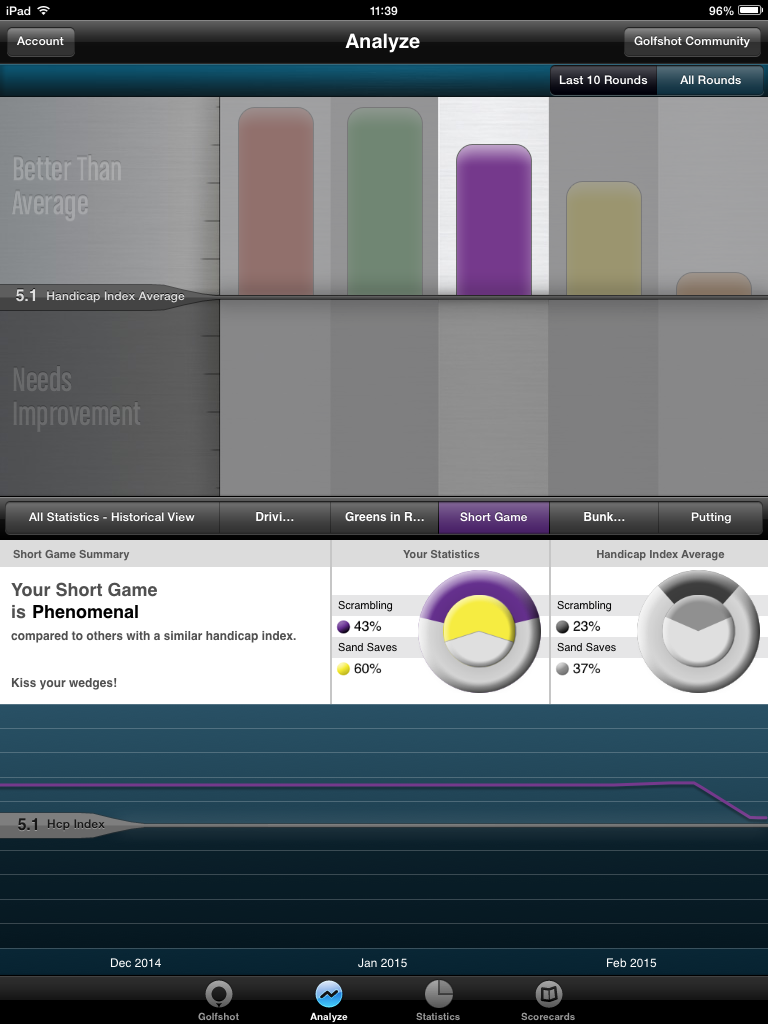Viewport: 768px width, 1024px height.
Task: Tap the Analyze chart icon
Action: click(328, 994)
